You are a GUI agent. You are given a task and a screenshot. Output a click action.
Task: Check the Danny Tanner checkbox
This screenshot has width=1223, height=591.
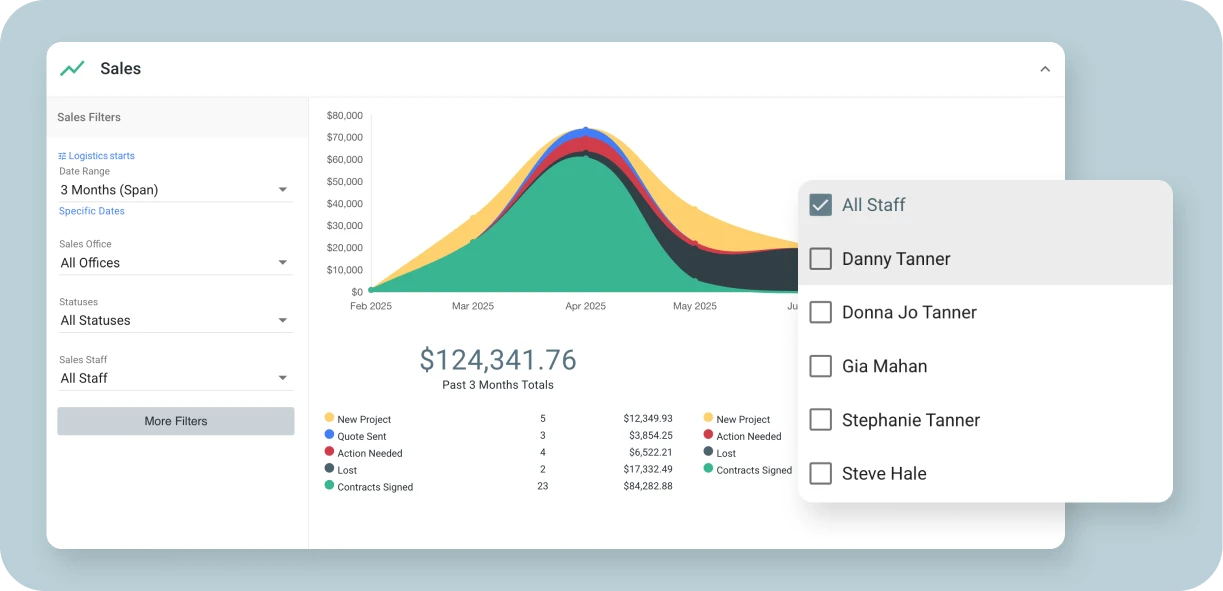(x=820, y=258)
